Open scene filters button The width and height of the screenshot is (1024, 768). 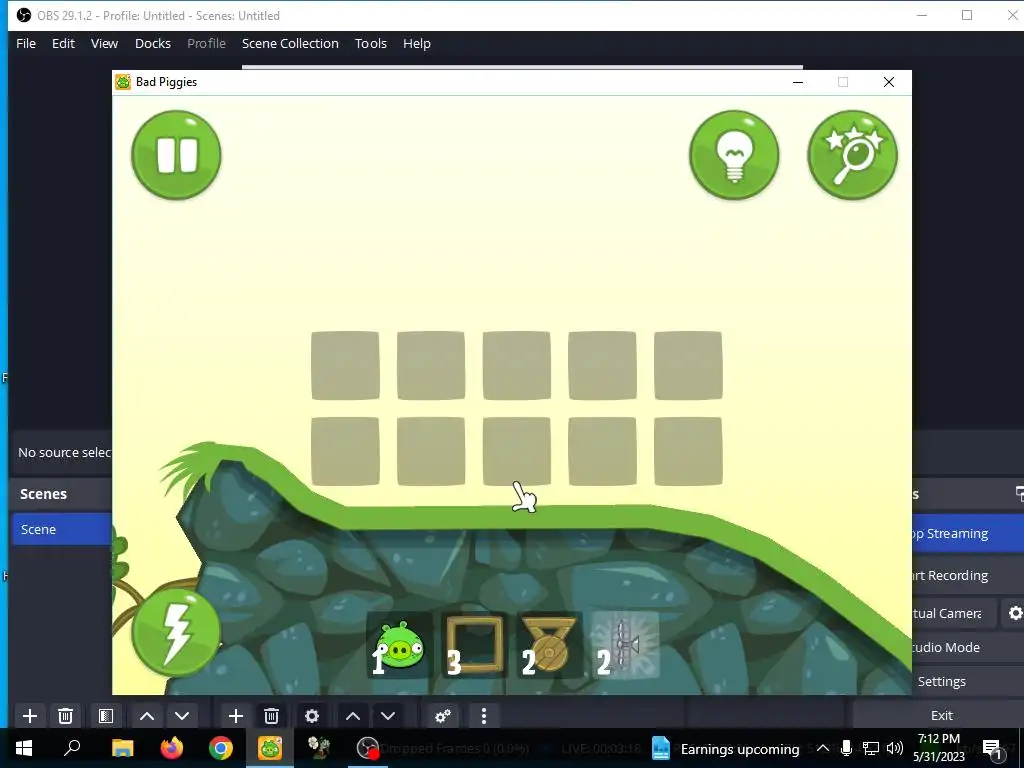click(106, 716)
